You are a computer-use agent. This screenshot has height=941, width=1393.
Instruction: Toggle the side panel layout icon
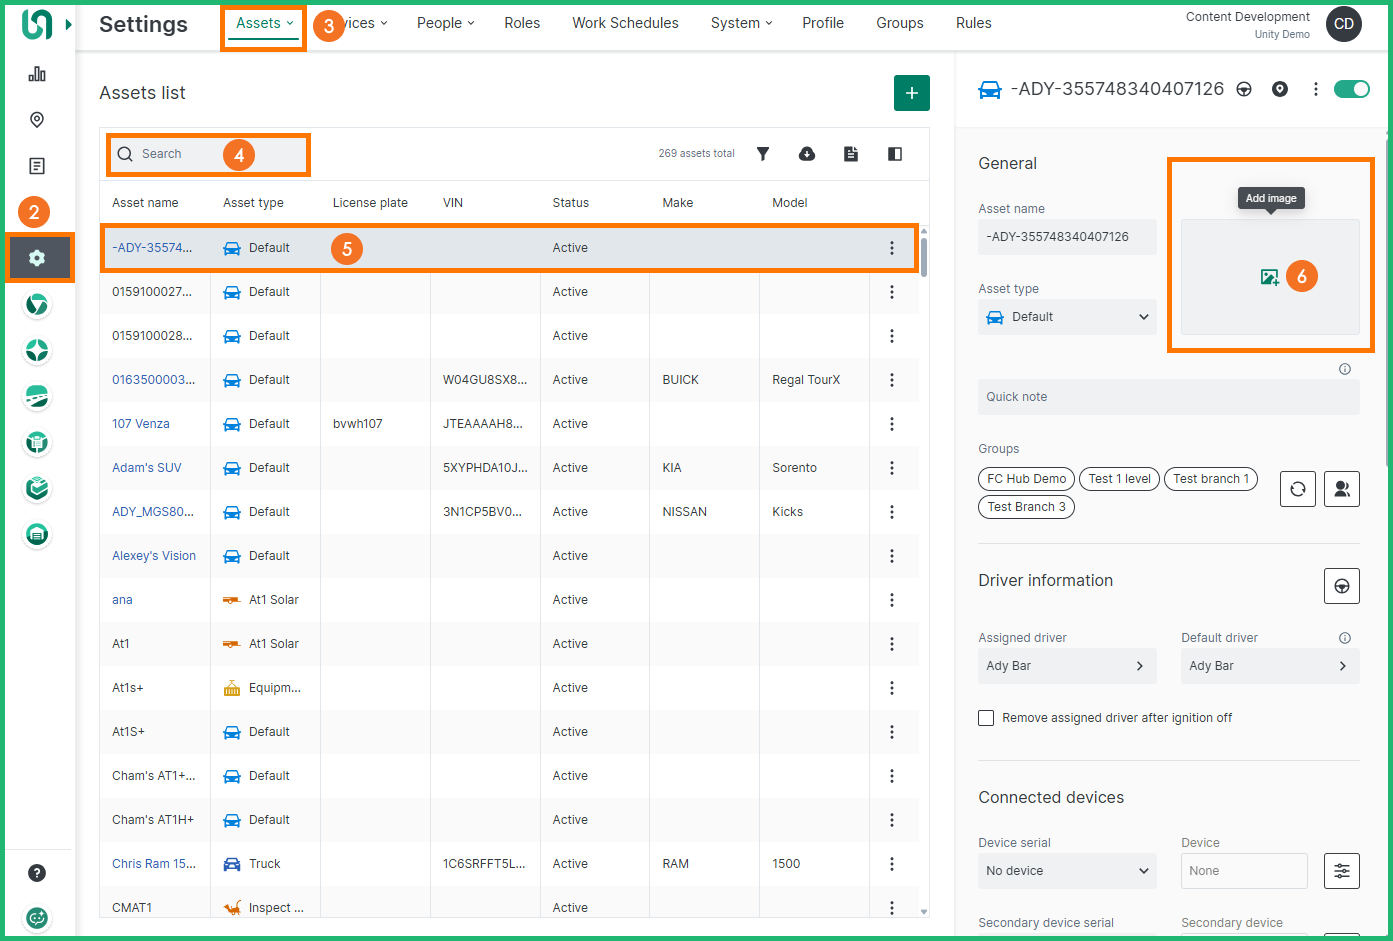click(895, 154)
